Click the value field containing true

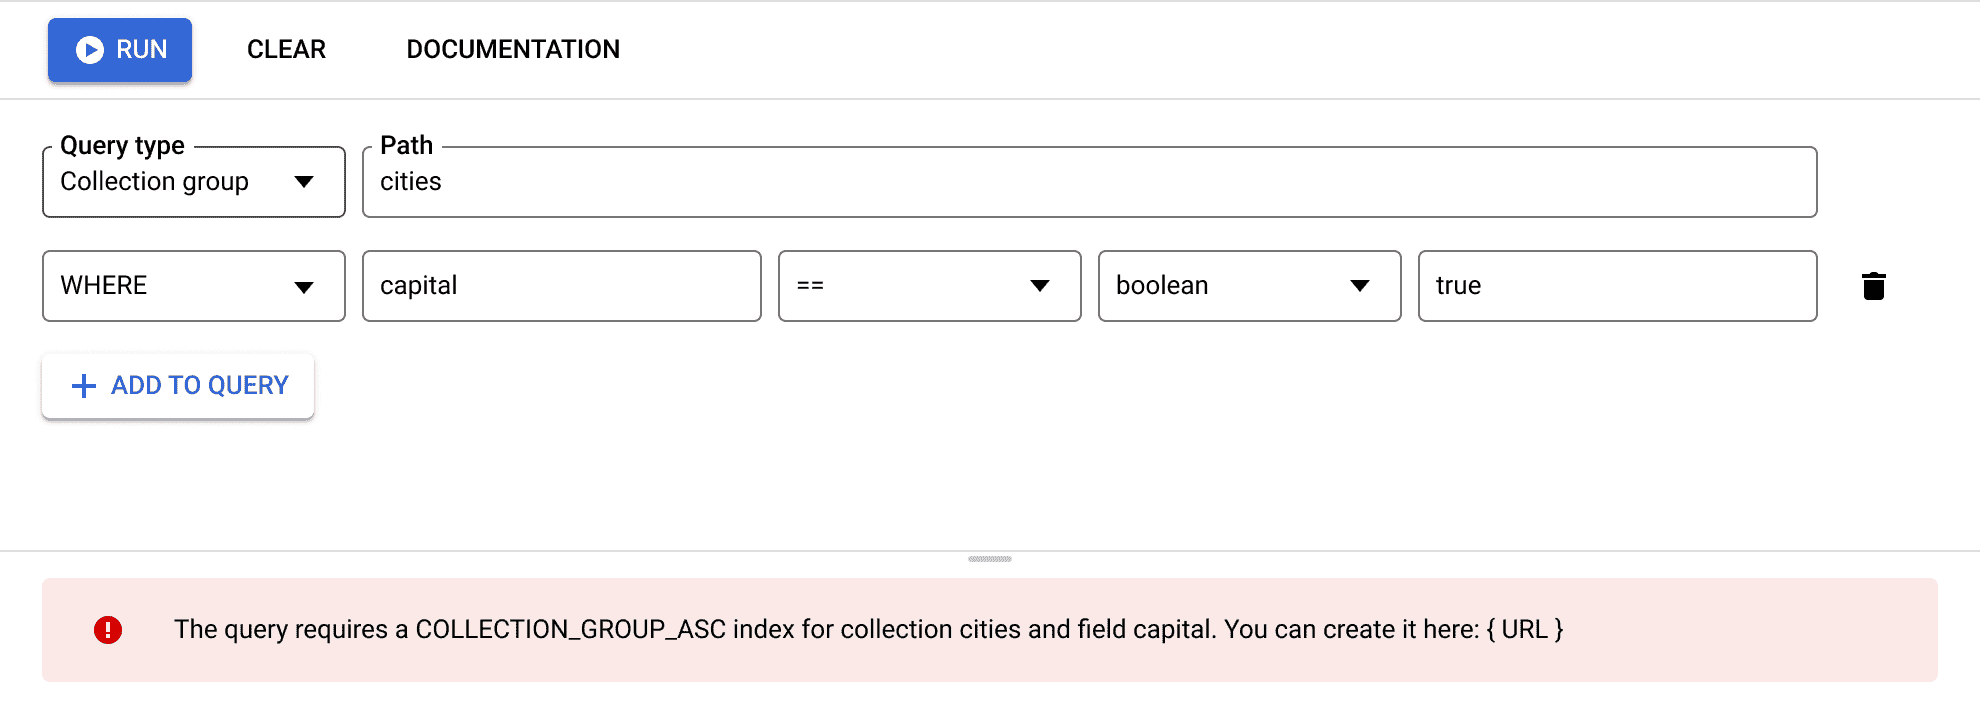pos(1617,286)
